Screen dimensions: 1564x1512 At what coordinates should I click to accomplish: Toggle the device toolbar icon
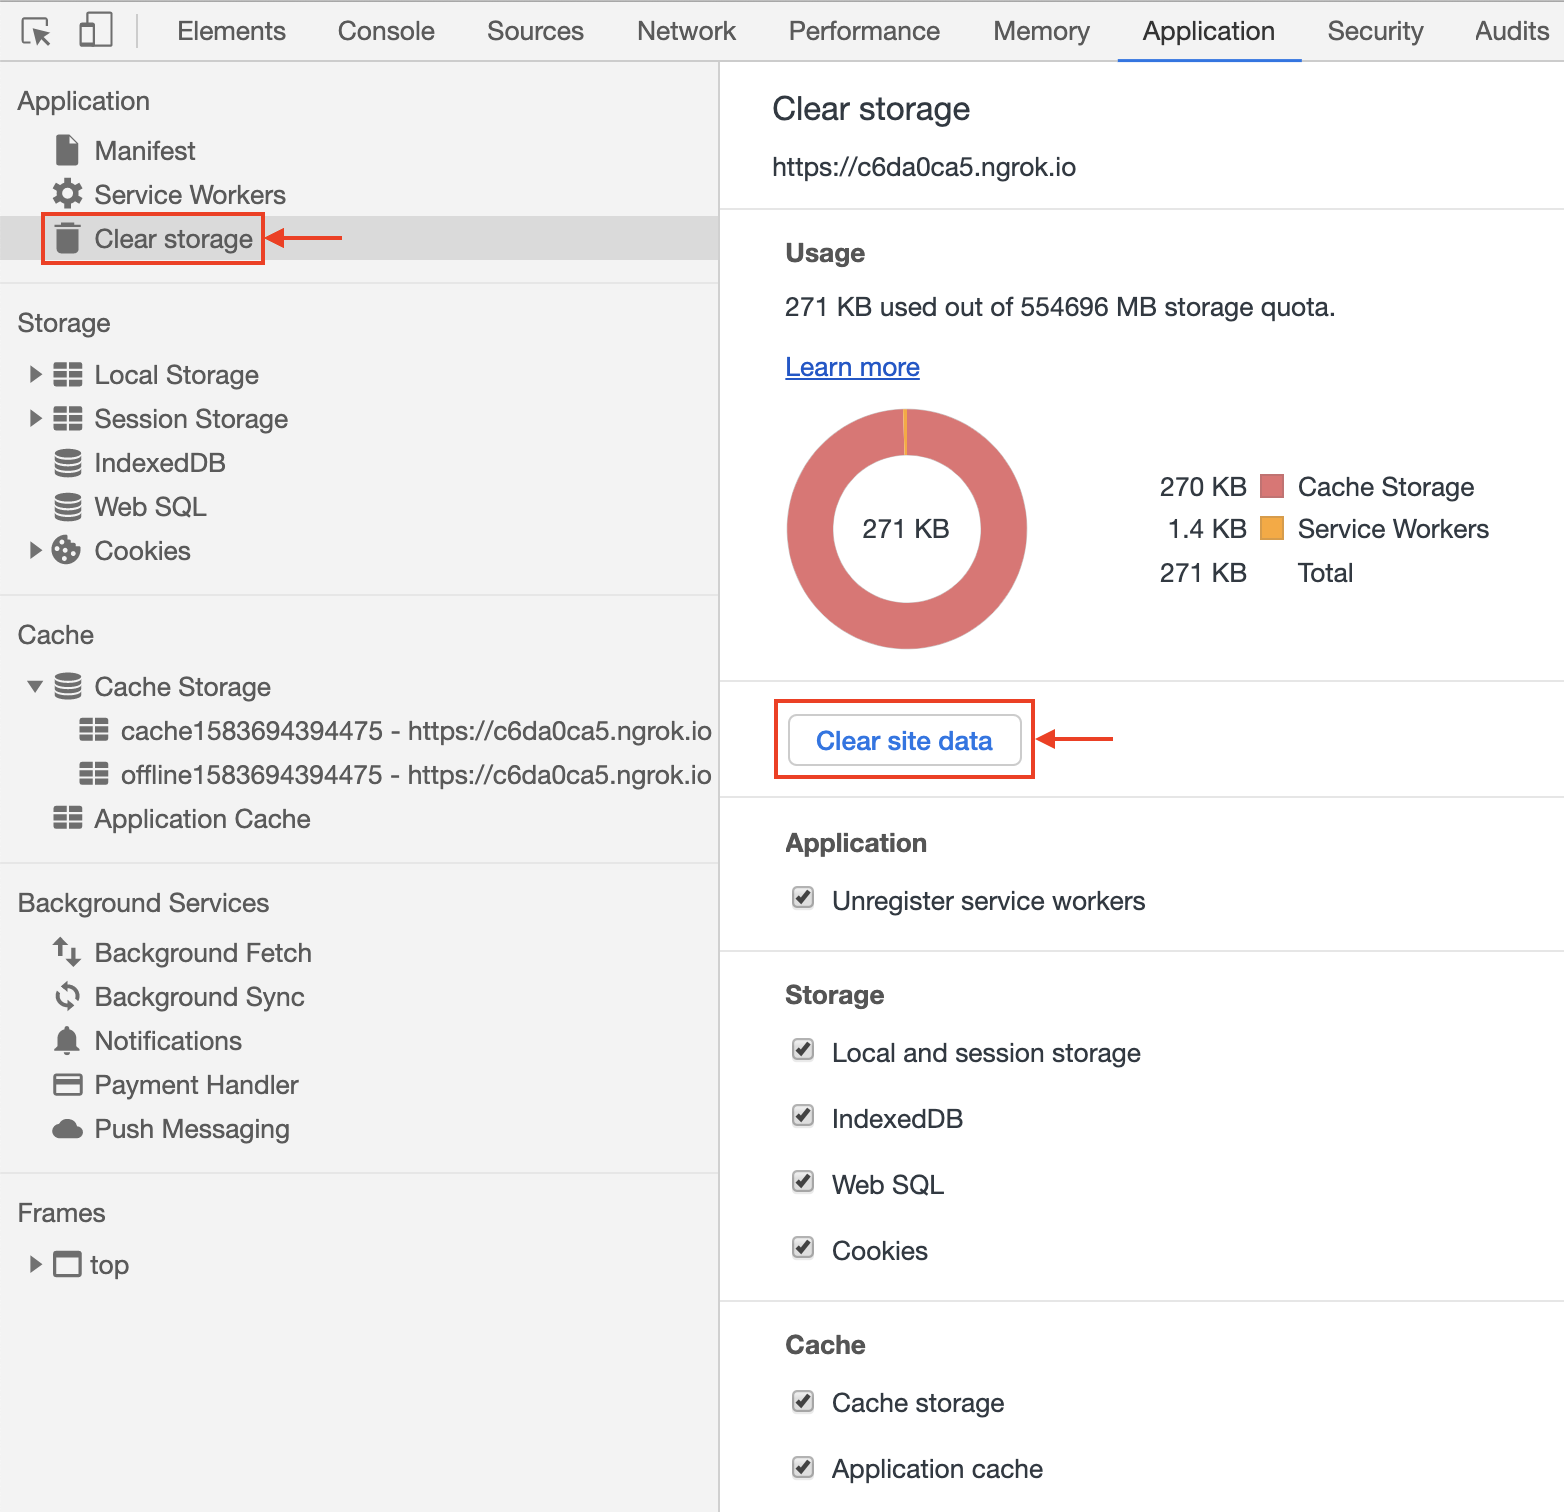coord(95,30)
